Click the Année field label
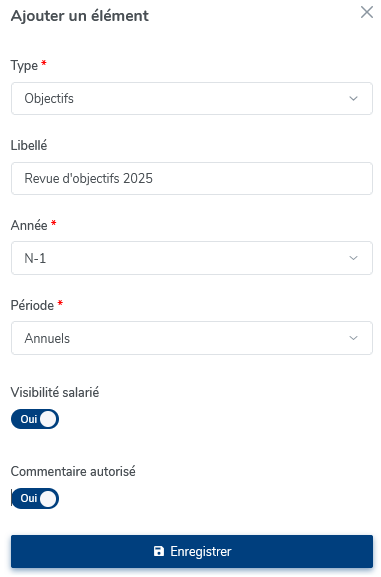Image resolution: width=381 pixels, height=577 pixels. tap(29, 225)
